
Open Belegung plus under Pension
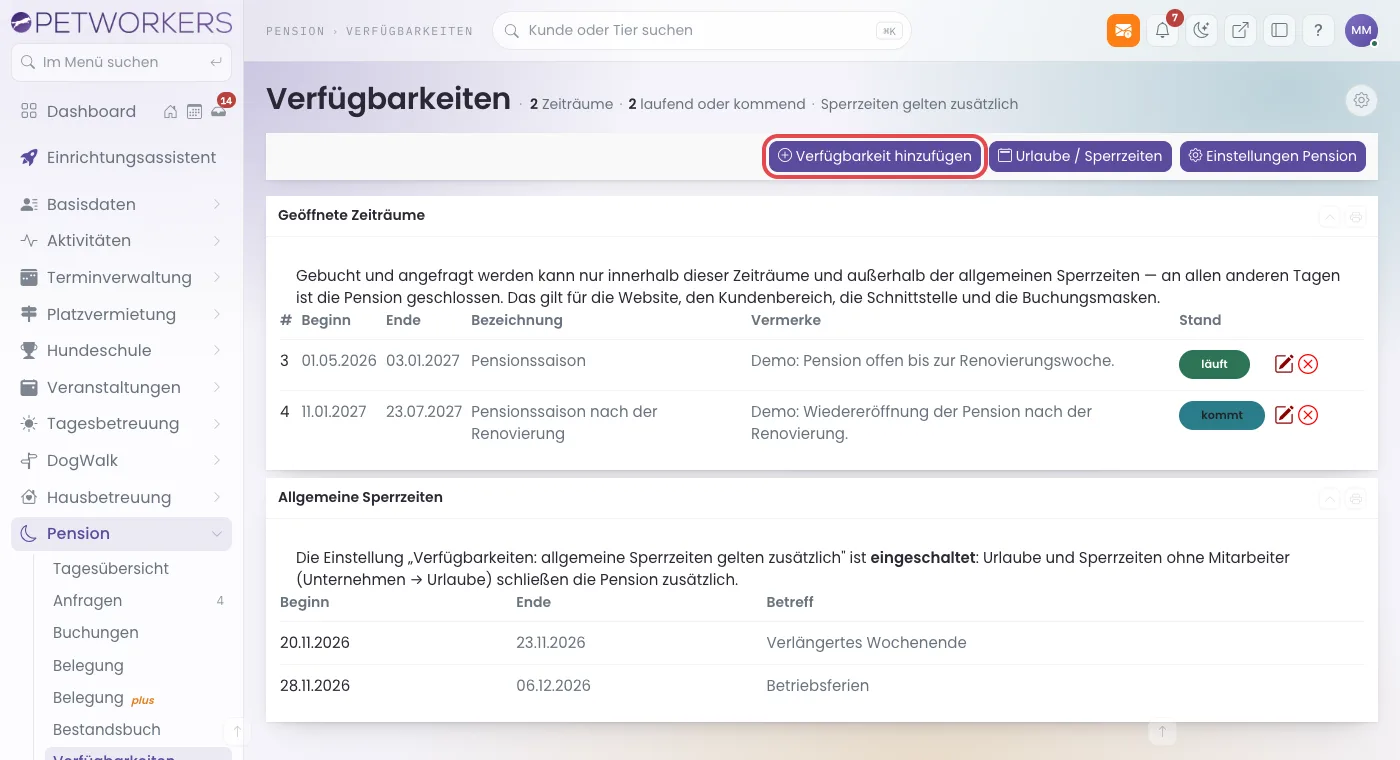104,697
